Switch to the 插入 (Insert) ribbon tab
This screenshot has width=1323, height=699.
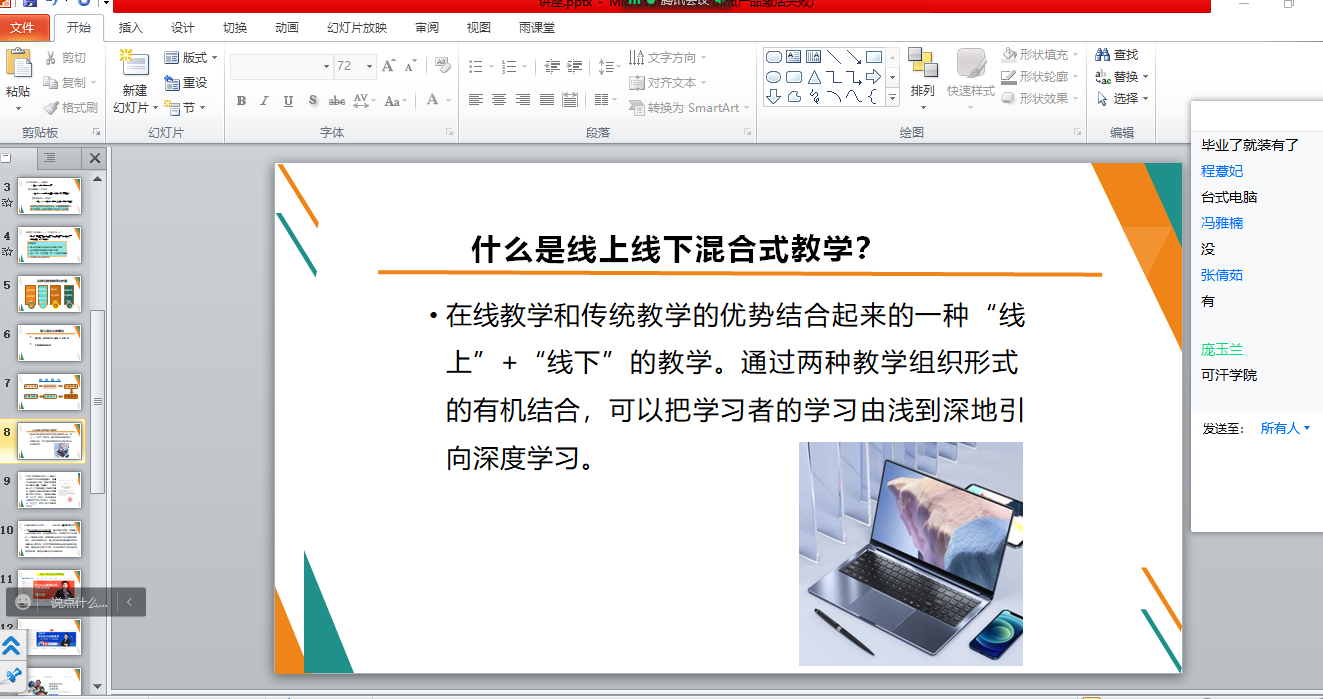pyautogui.click(x=130, y=28)
